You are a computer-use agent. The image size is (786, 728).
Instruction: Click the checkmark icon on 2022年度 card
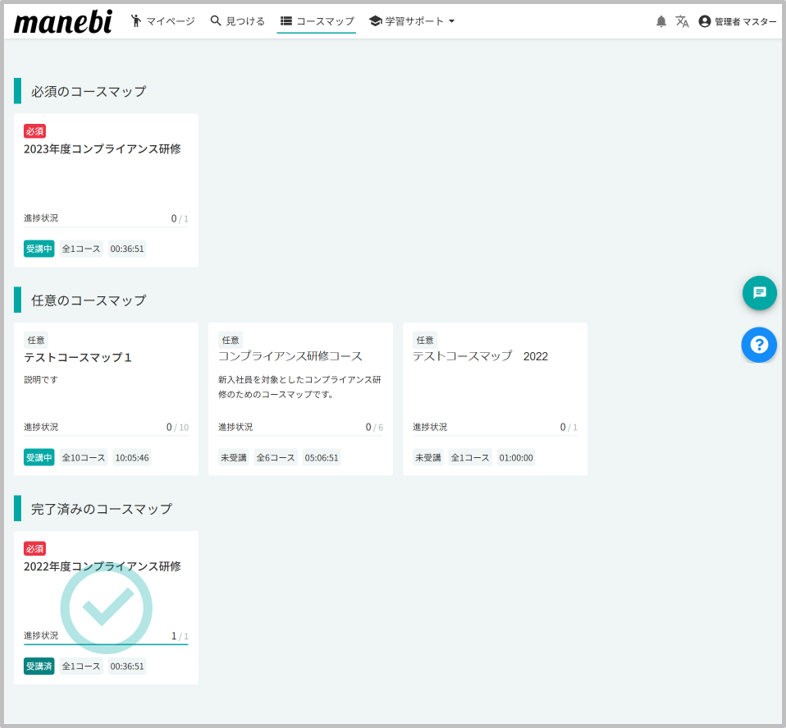click(x=106, y=608)
